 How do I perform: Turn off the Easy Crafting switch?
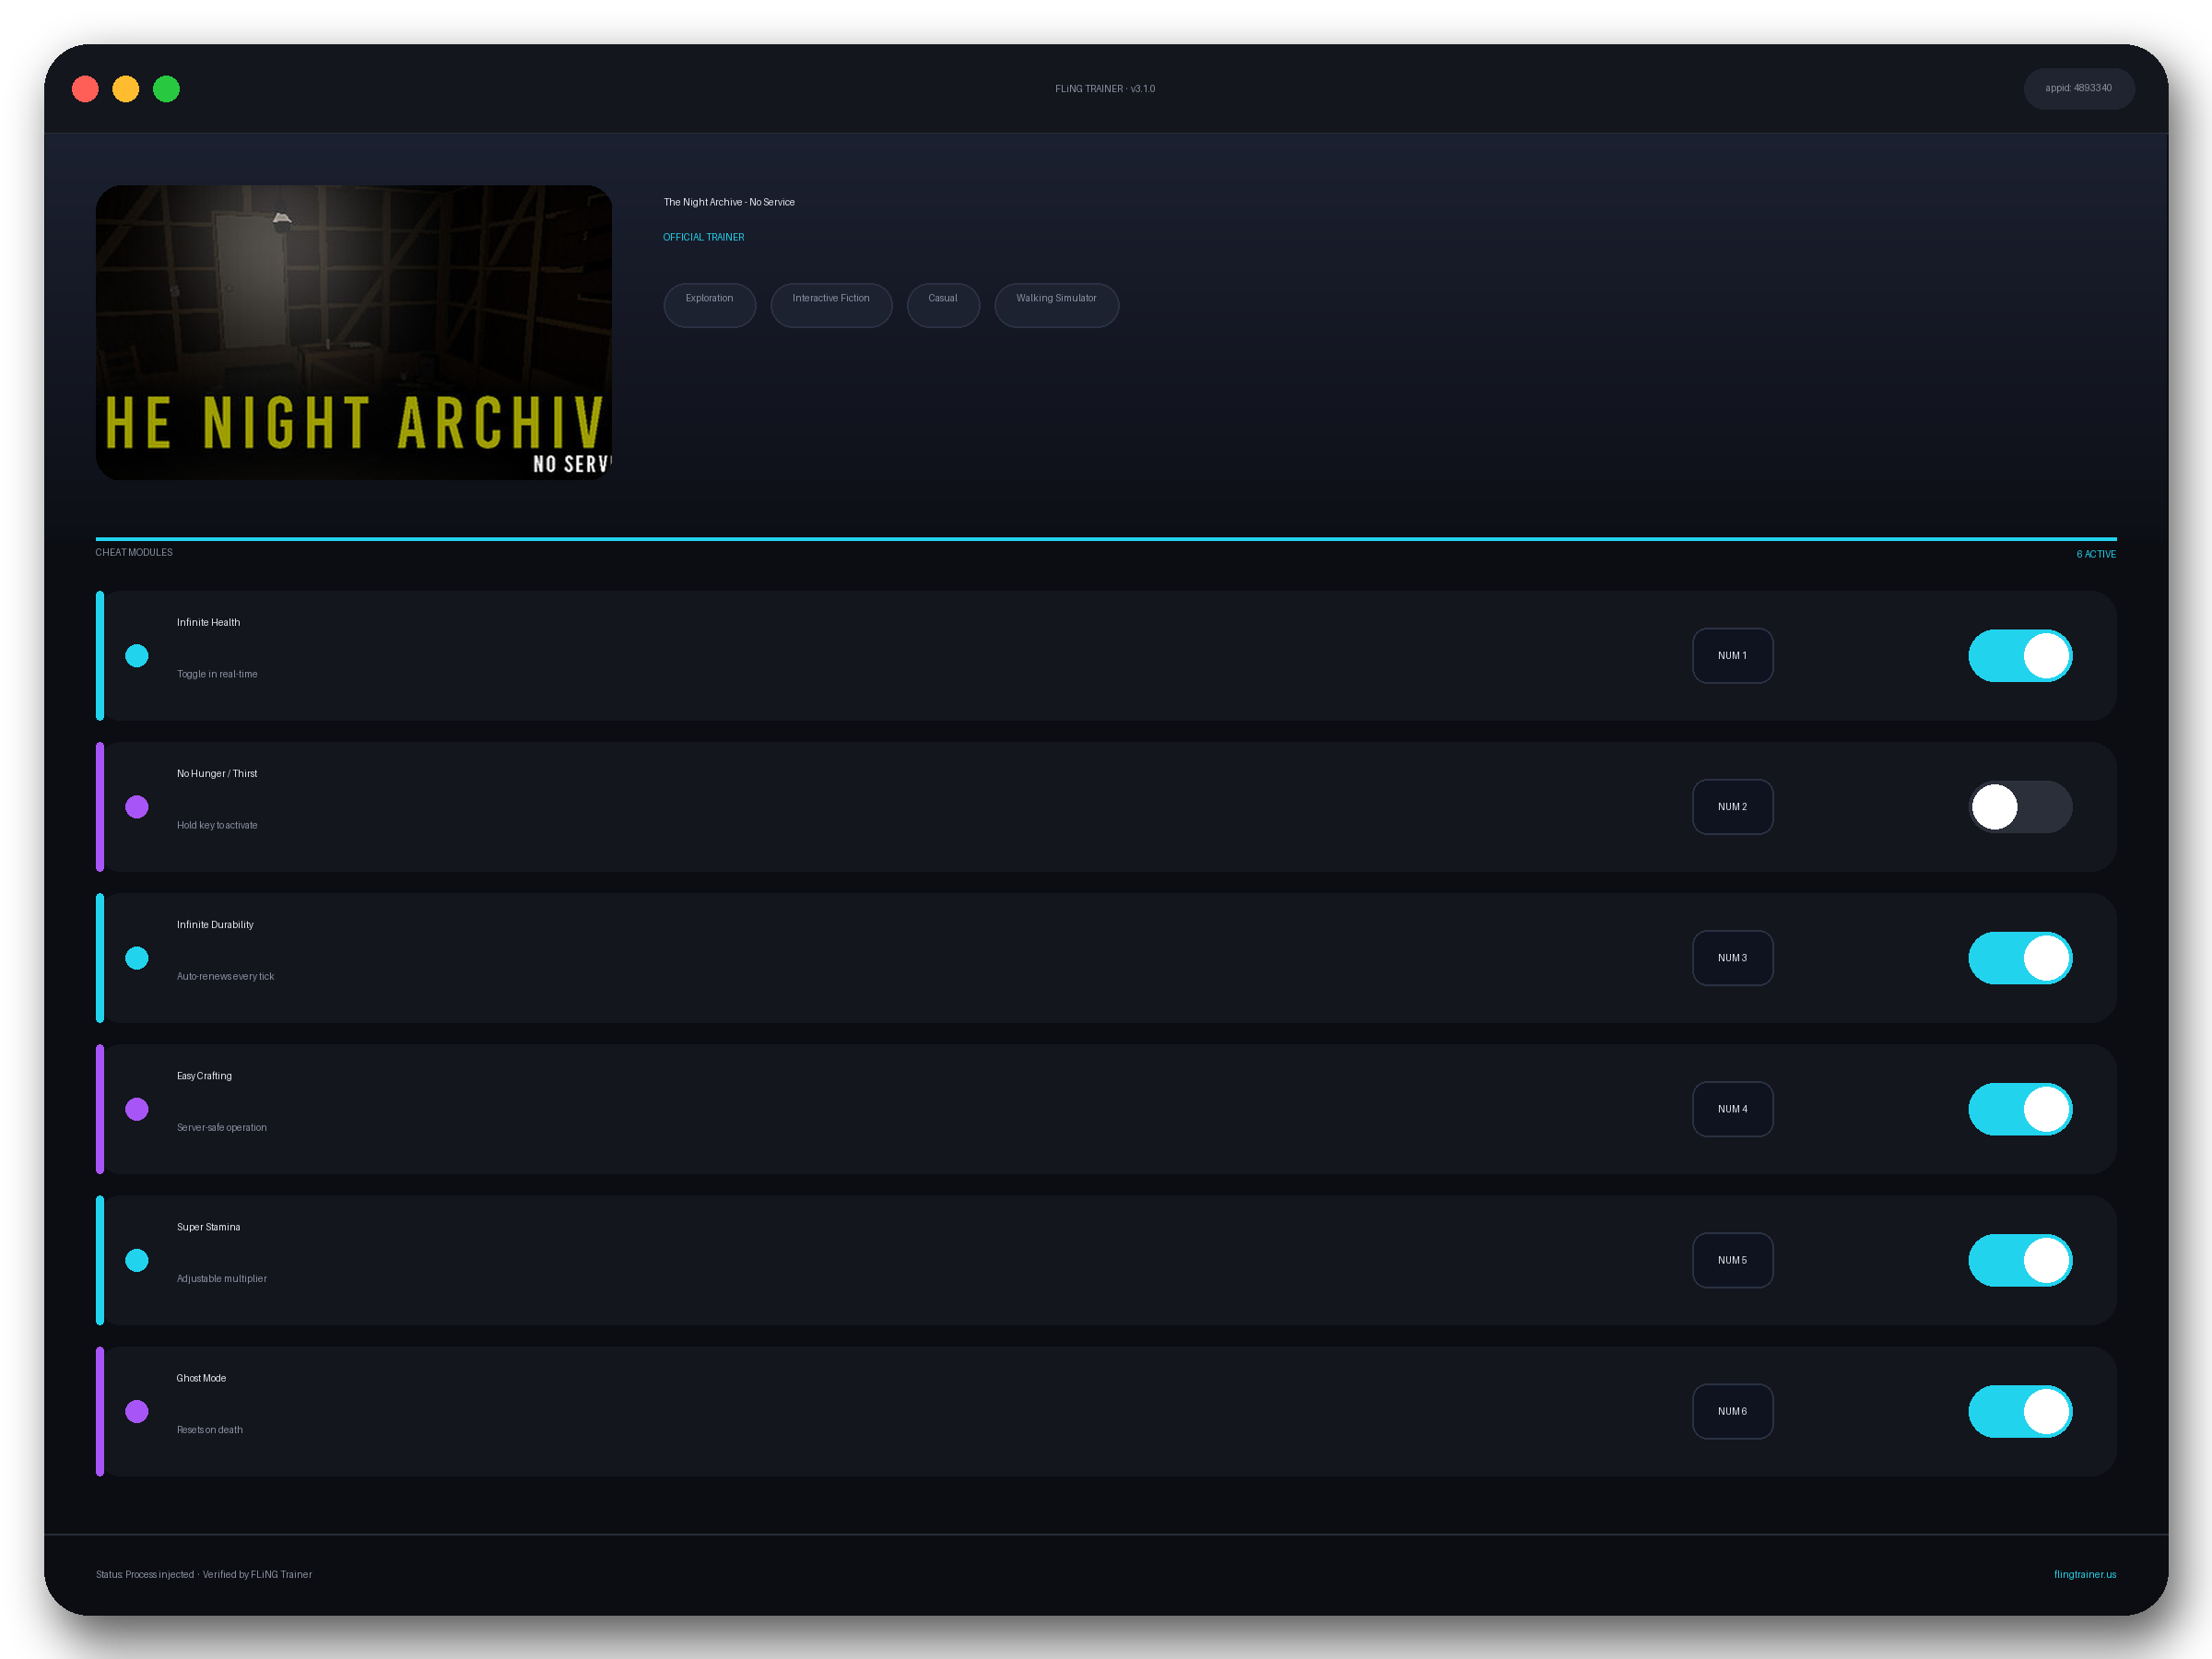click(x=2020, y=1109)
